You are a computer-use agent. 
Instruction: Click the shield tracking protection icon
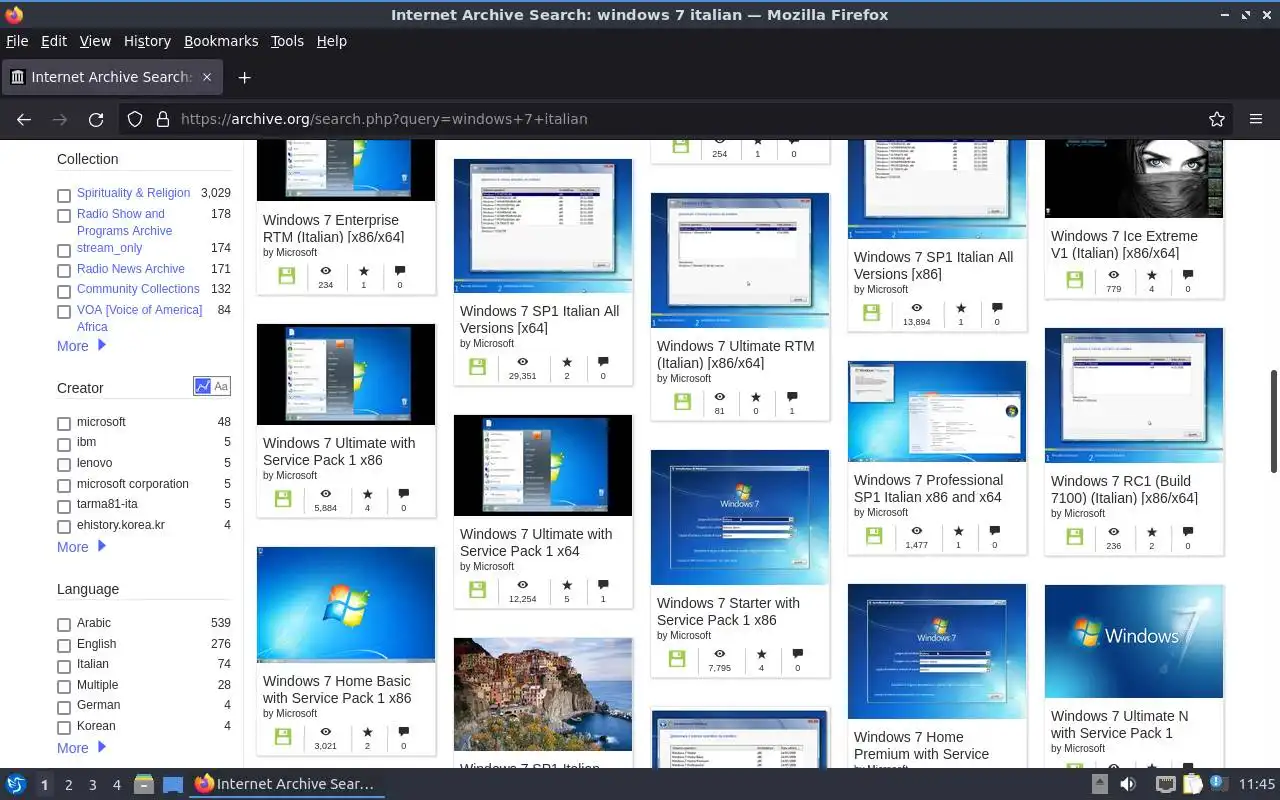(135, 119)
